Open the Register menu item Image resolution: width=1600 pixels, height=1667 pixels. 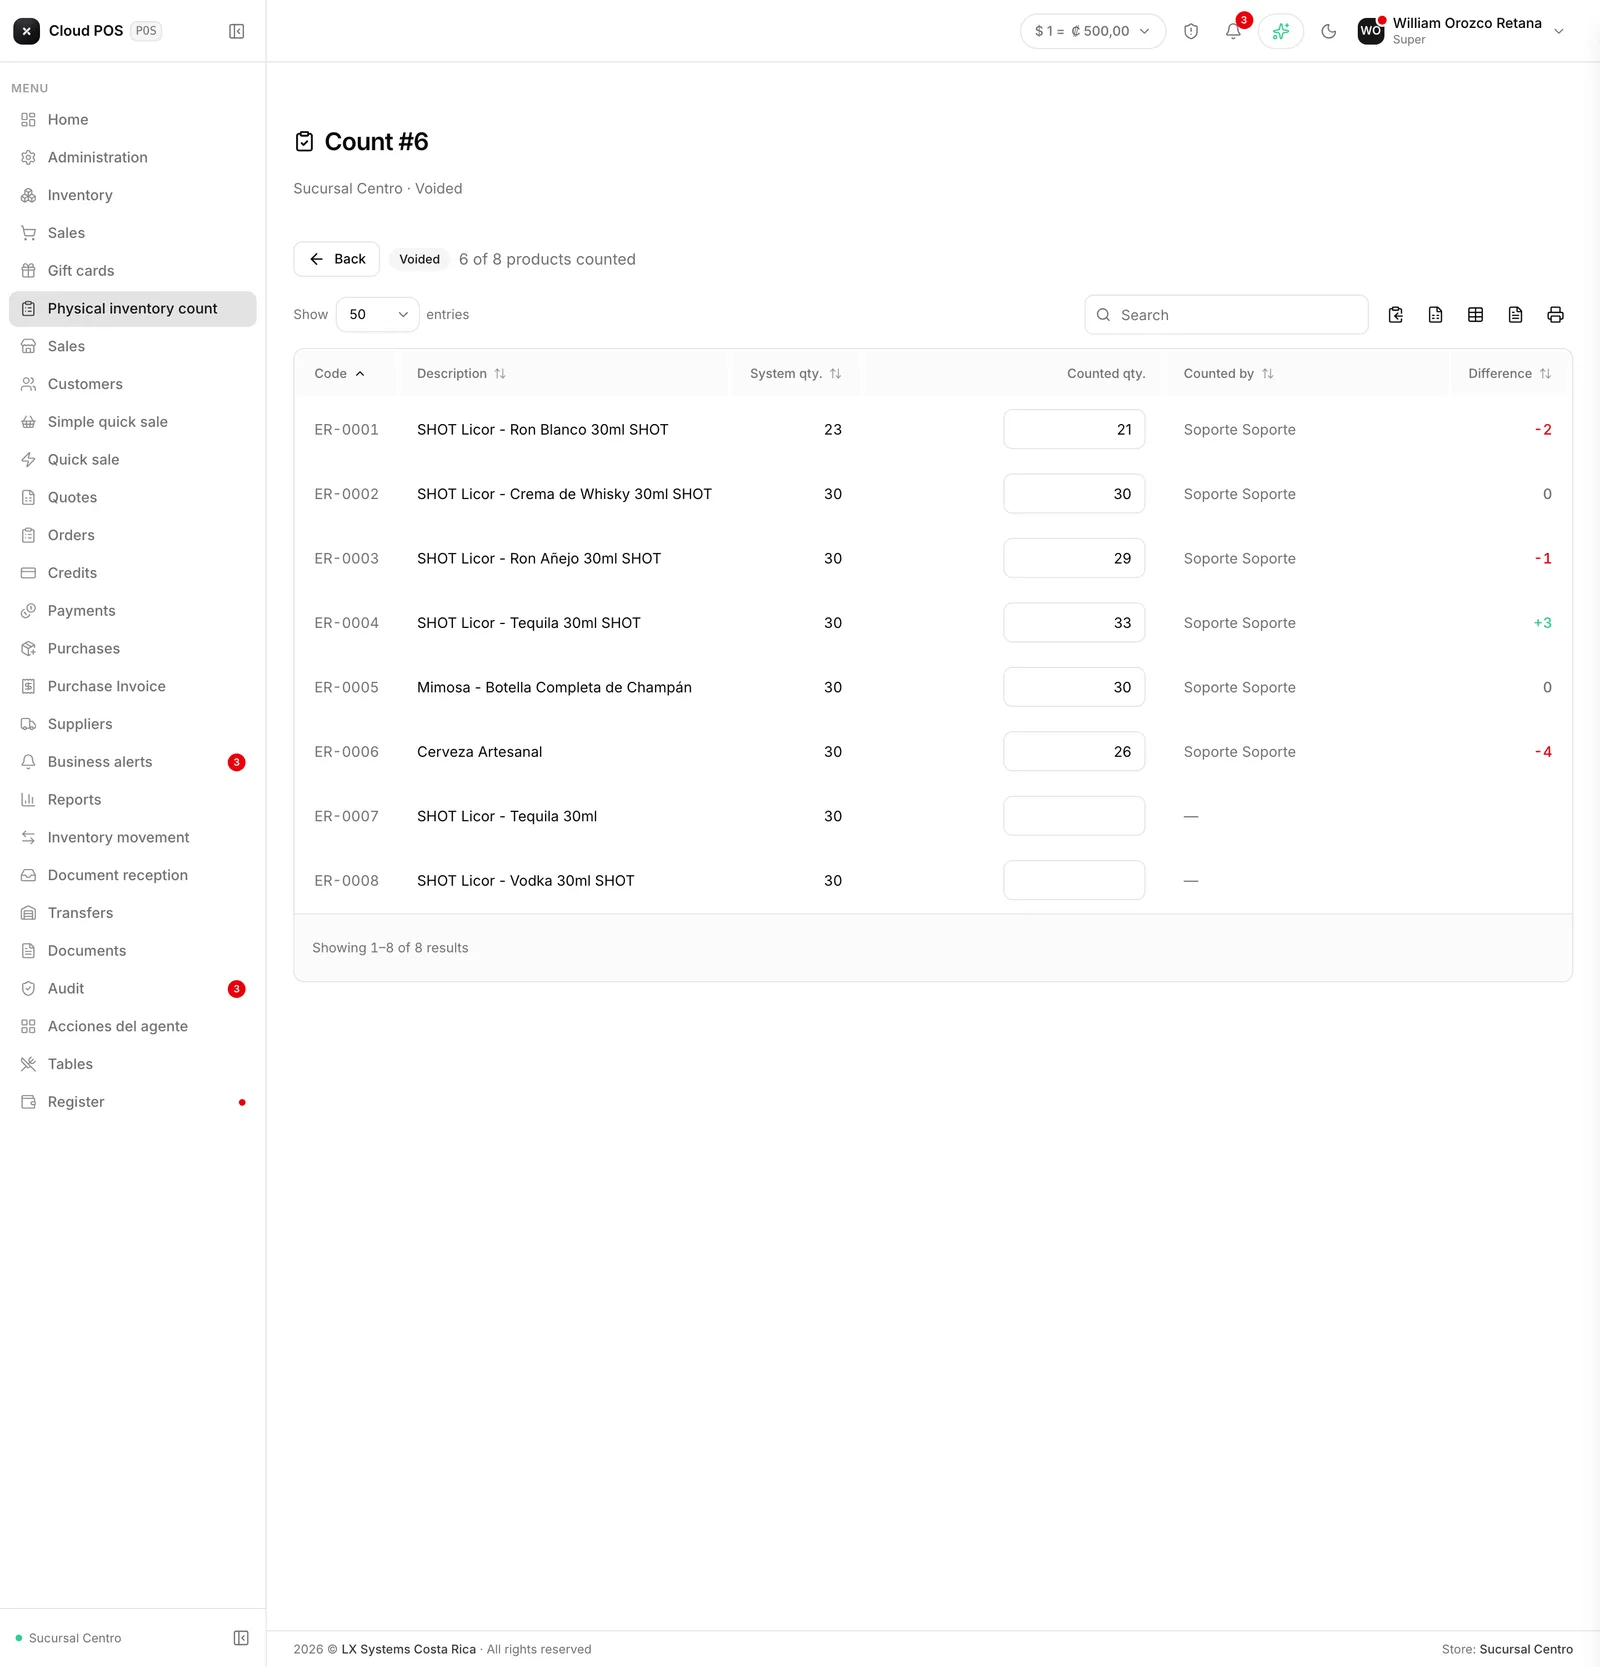[x=133, y=1102]
